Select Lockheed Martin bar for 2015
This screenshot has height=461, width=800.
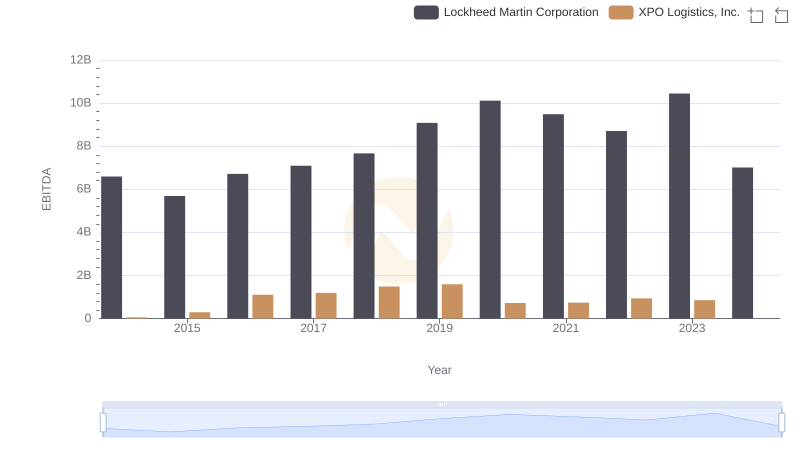tap(174, 258)
